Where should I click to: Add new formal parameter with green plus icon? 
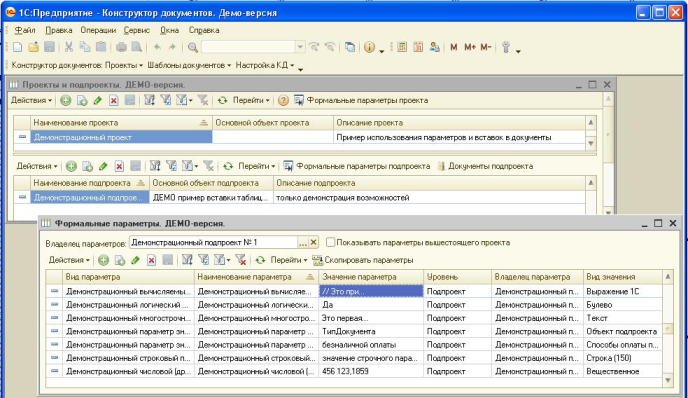click(104, 260)
